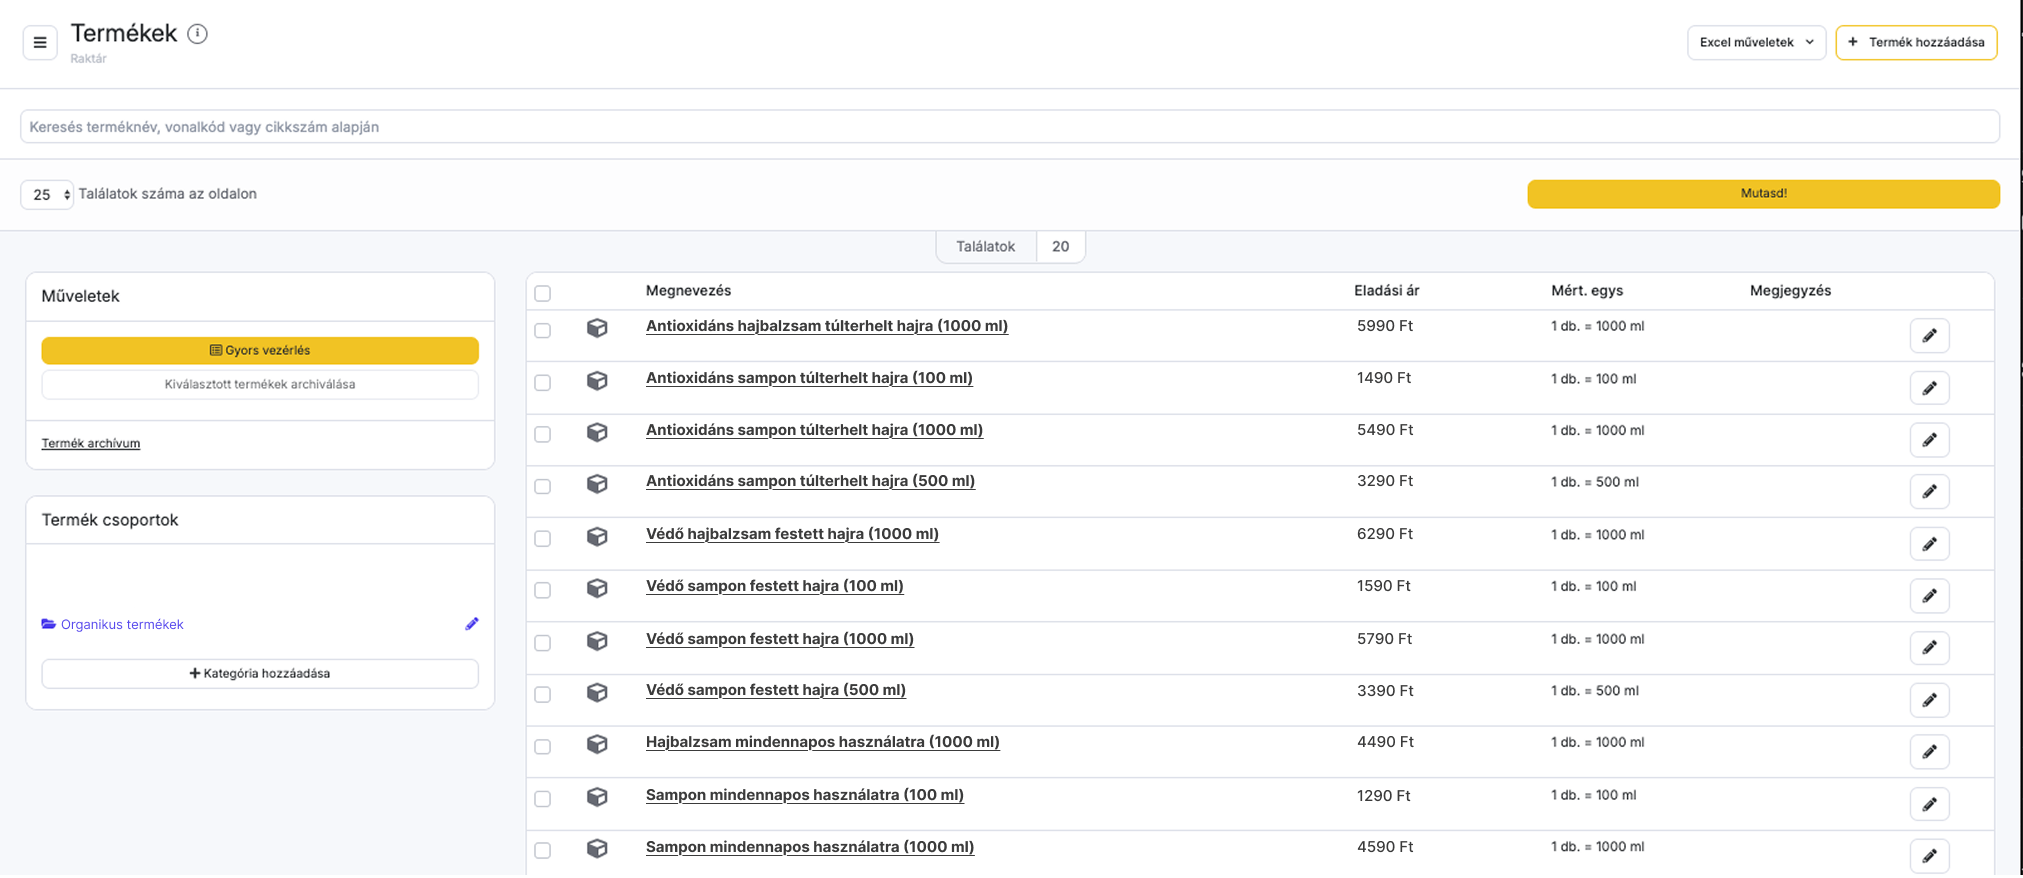Open the hamburger menu beside Termékek

40,42
